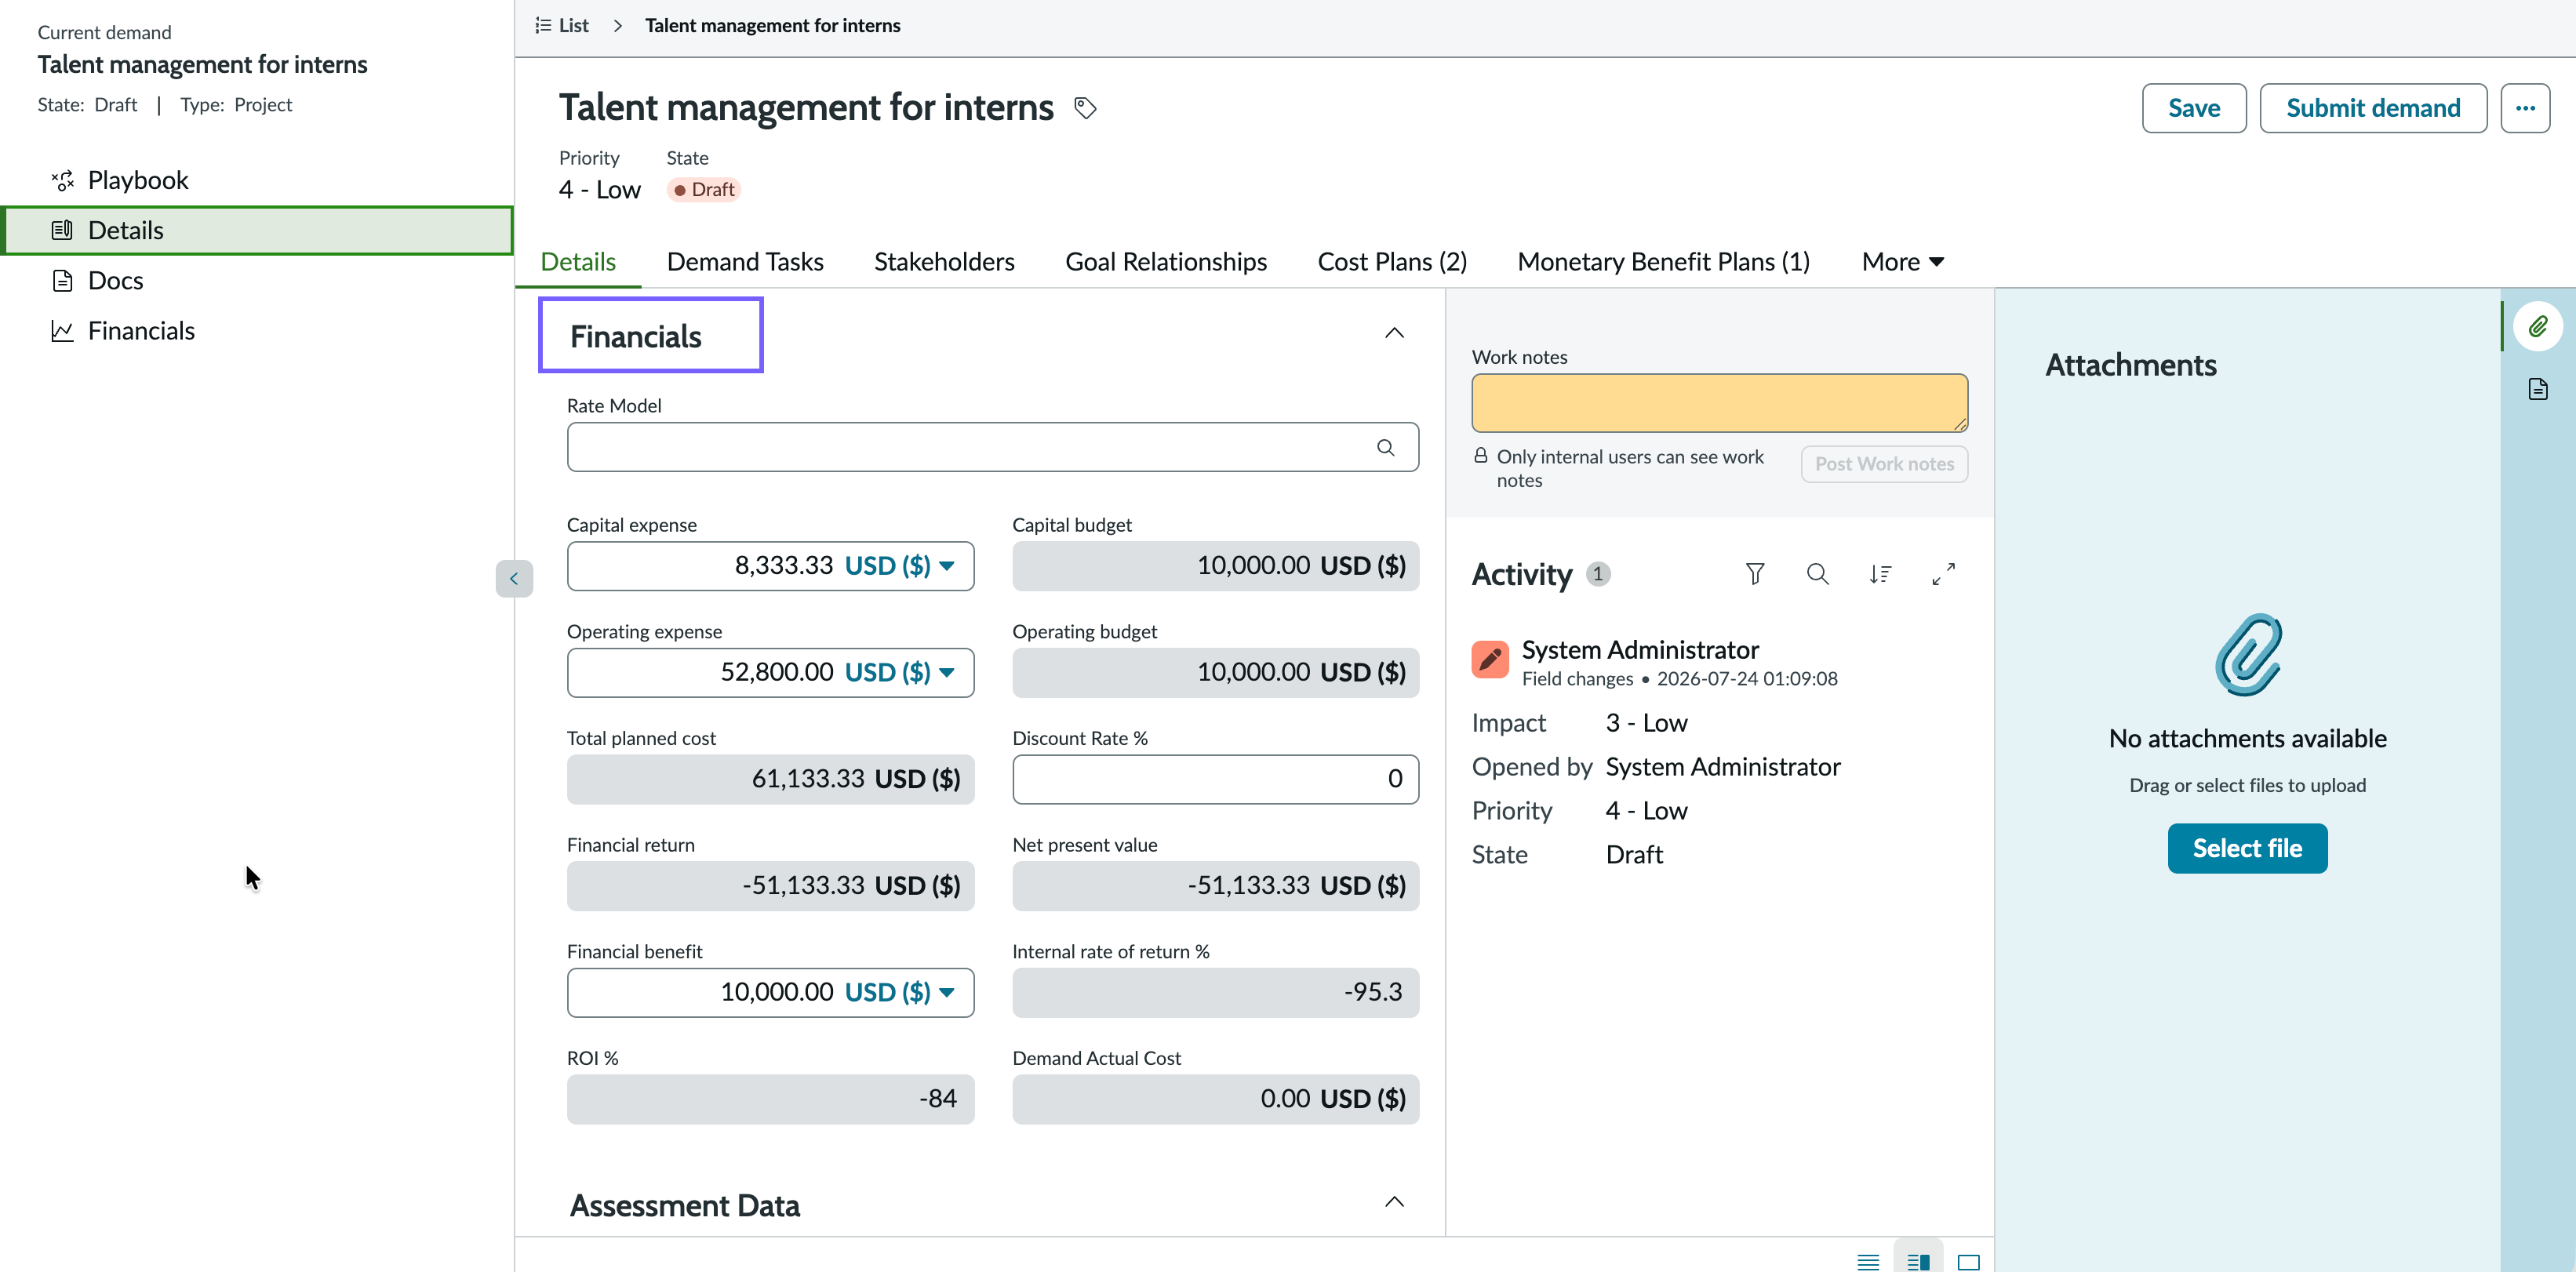Viewport: 2576px width, 1272px height.
Task: Click the Priority value 4 - Low in the header
Action: coord(599,190)
